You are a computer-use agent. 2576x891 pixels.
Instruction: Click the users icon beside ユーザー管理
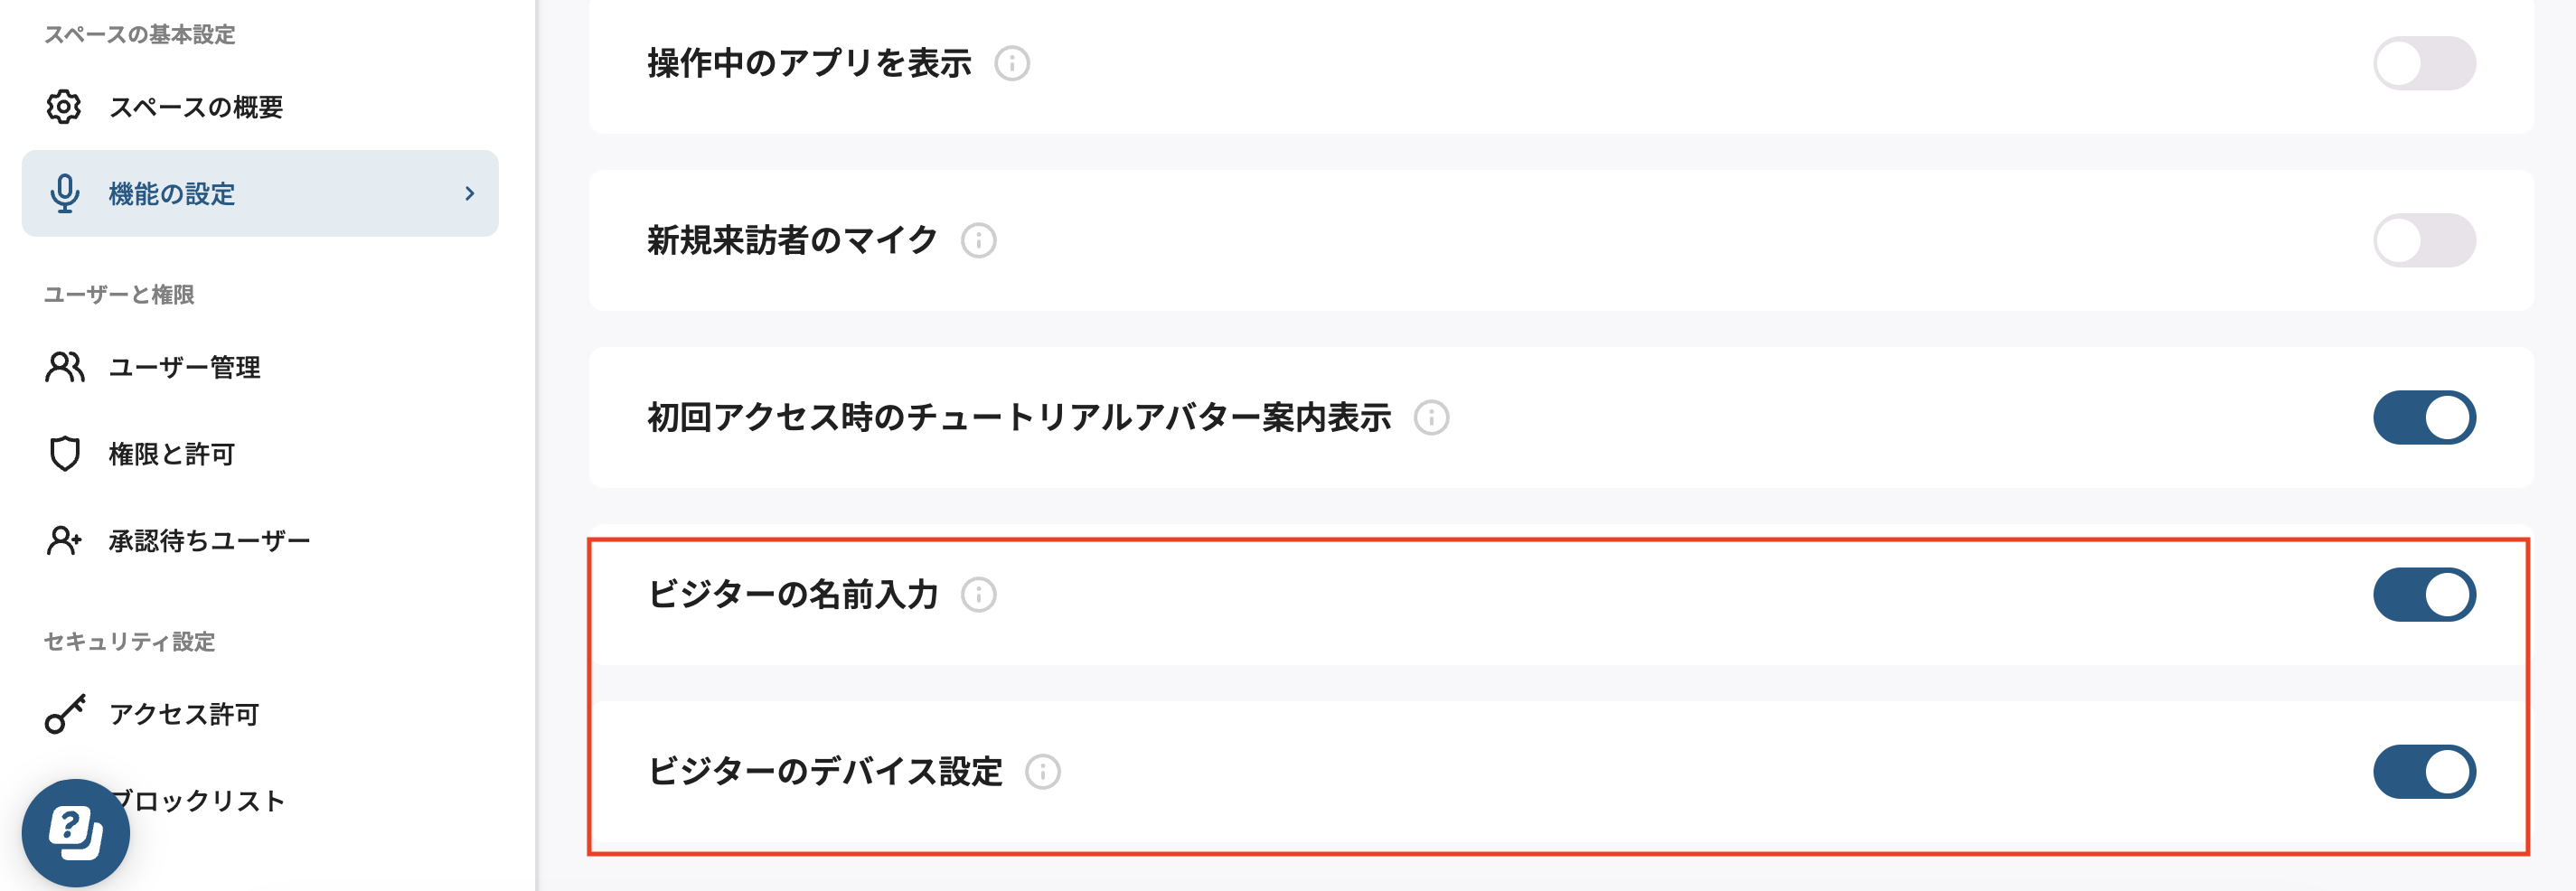[65, 367]
